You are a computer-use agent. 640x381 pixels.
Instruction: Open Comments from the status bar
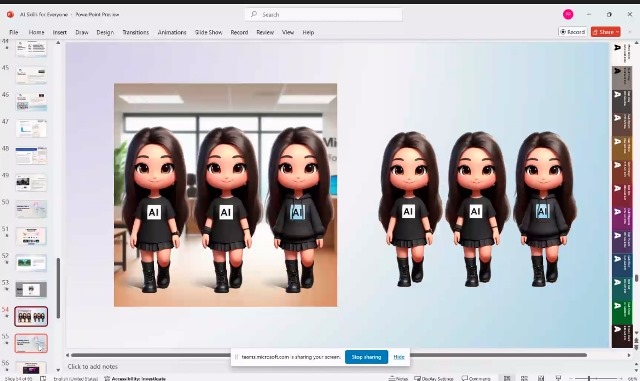(x=476, y=379)
